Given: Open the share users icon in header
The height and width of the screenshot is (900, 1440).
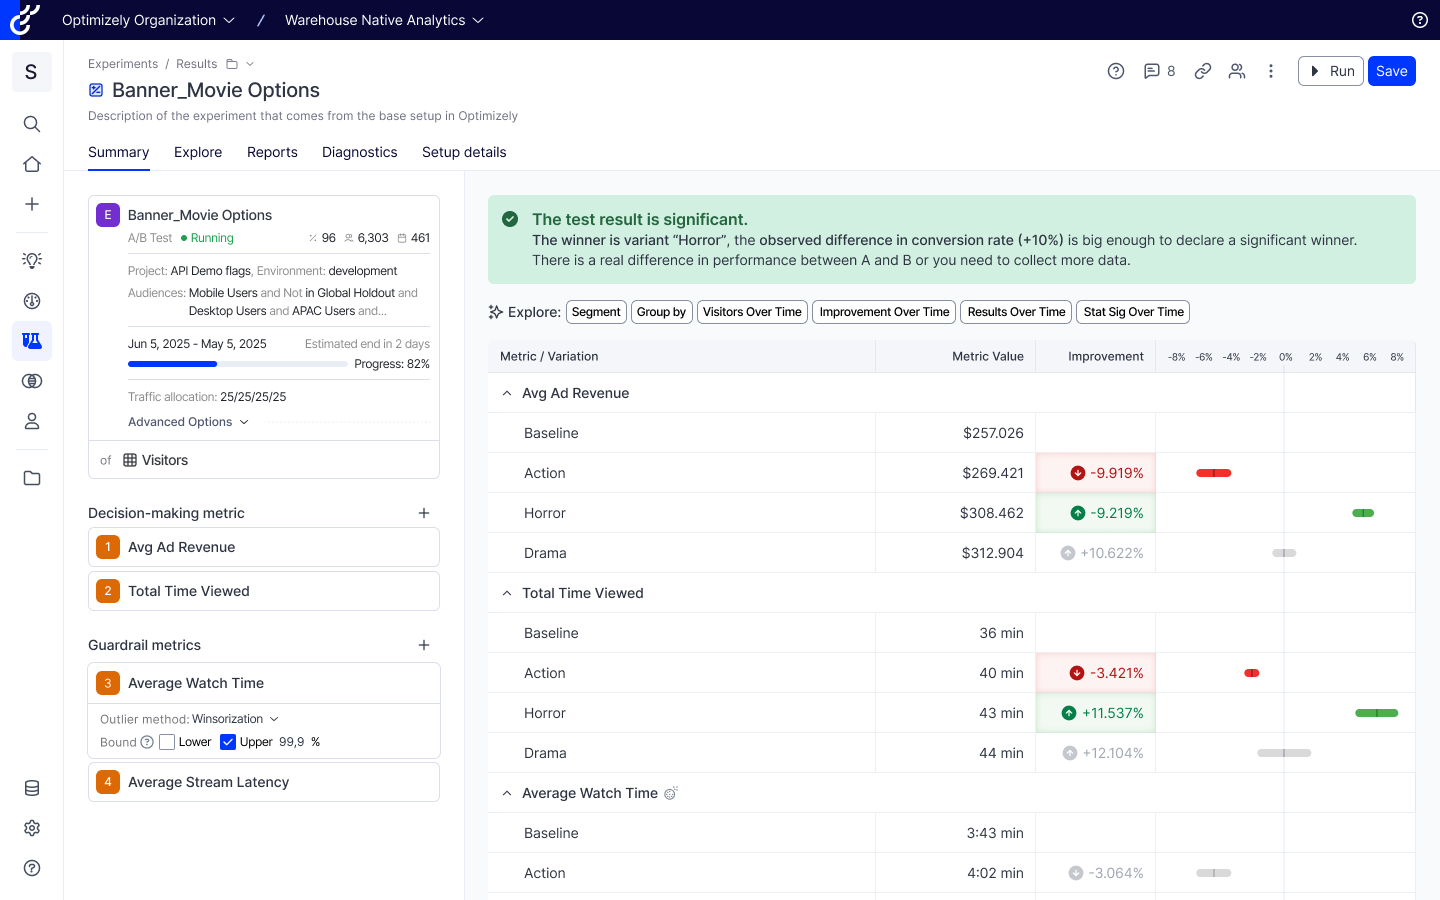Looking at the screenshot, I should [x=1237, y=71].
